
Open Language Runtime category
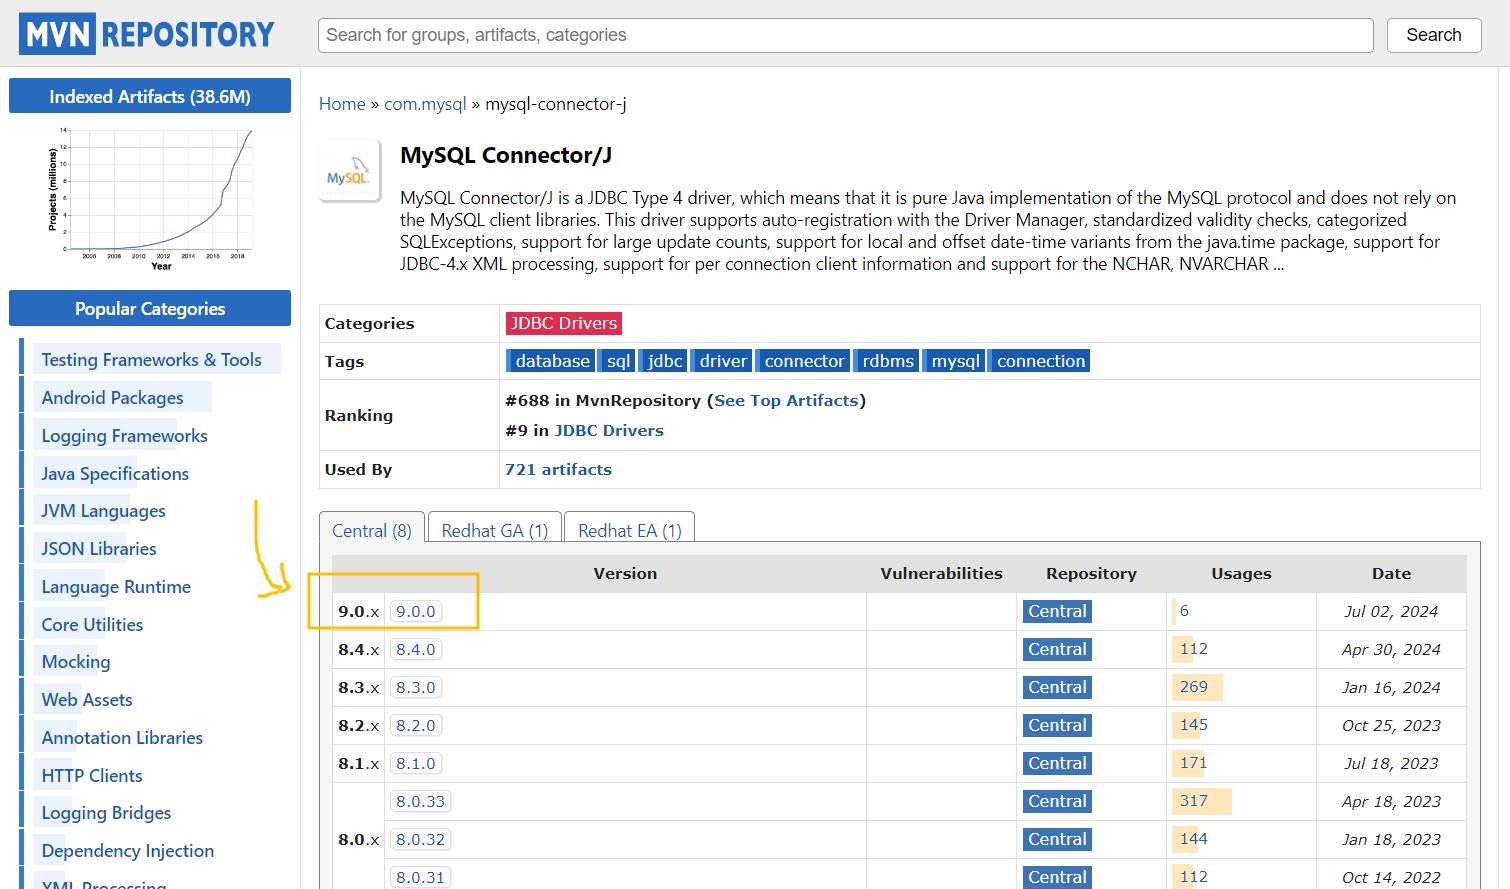116,586
